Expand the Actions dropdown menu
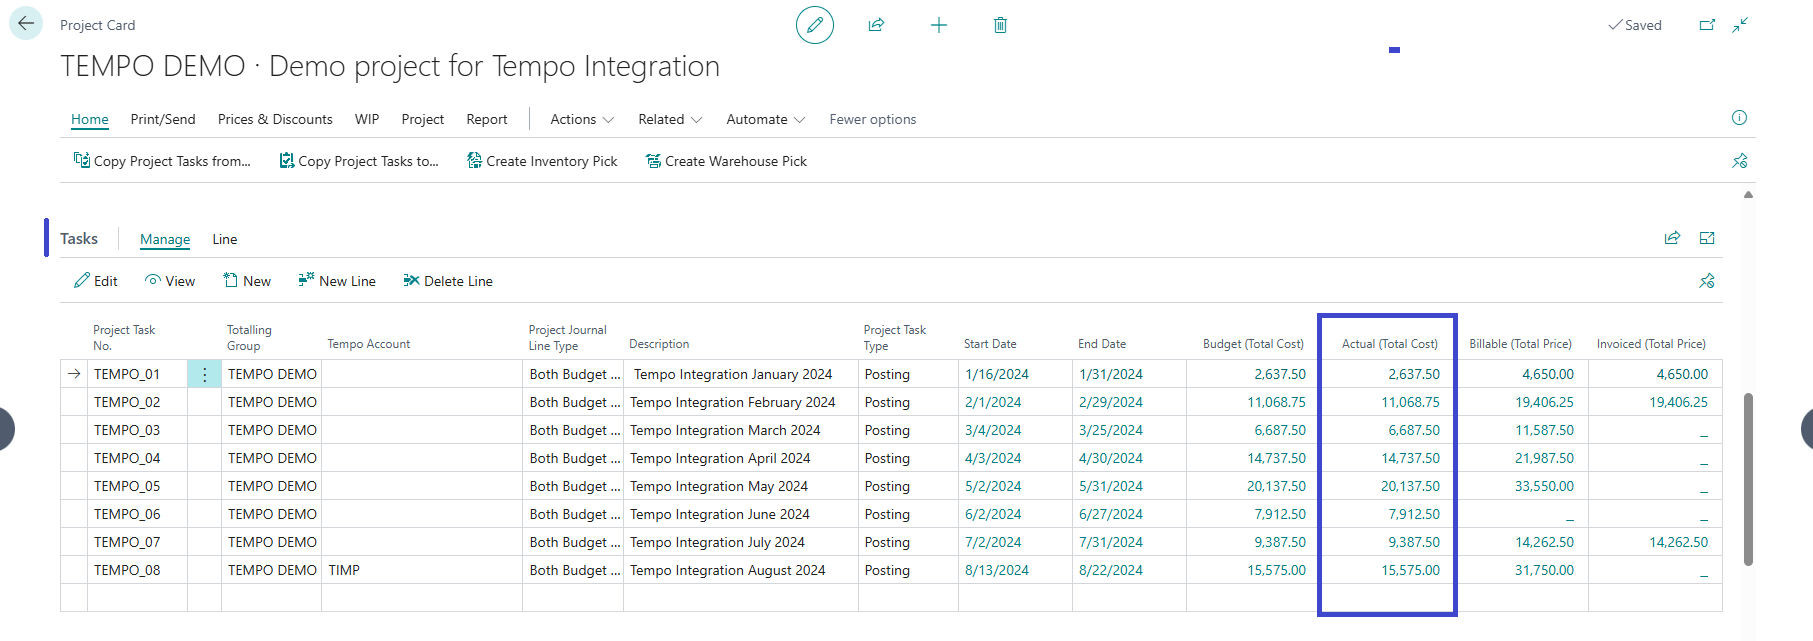The width and height of the screenshot is (1813, 641). [582, 119]
